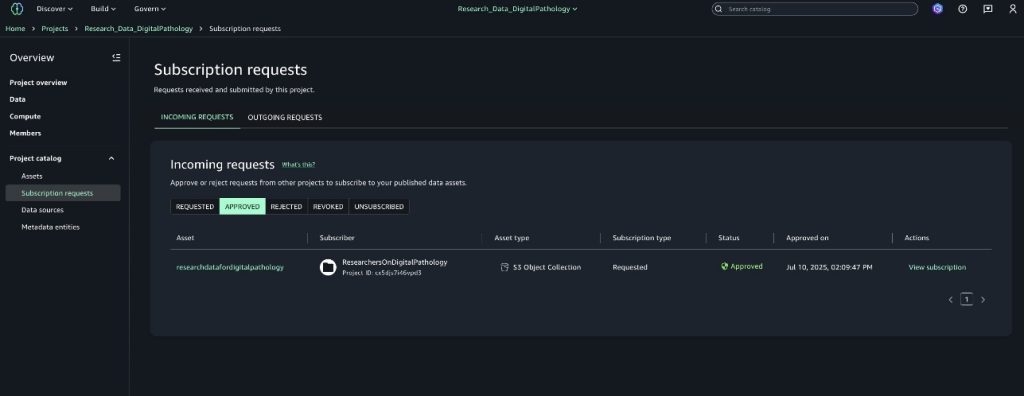Open the user profile icon
Viewport: 1024px width, 396px height.
(x=1013, y=9)
